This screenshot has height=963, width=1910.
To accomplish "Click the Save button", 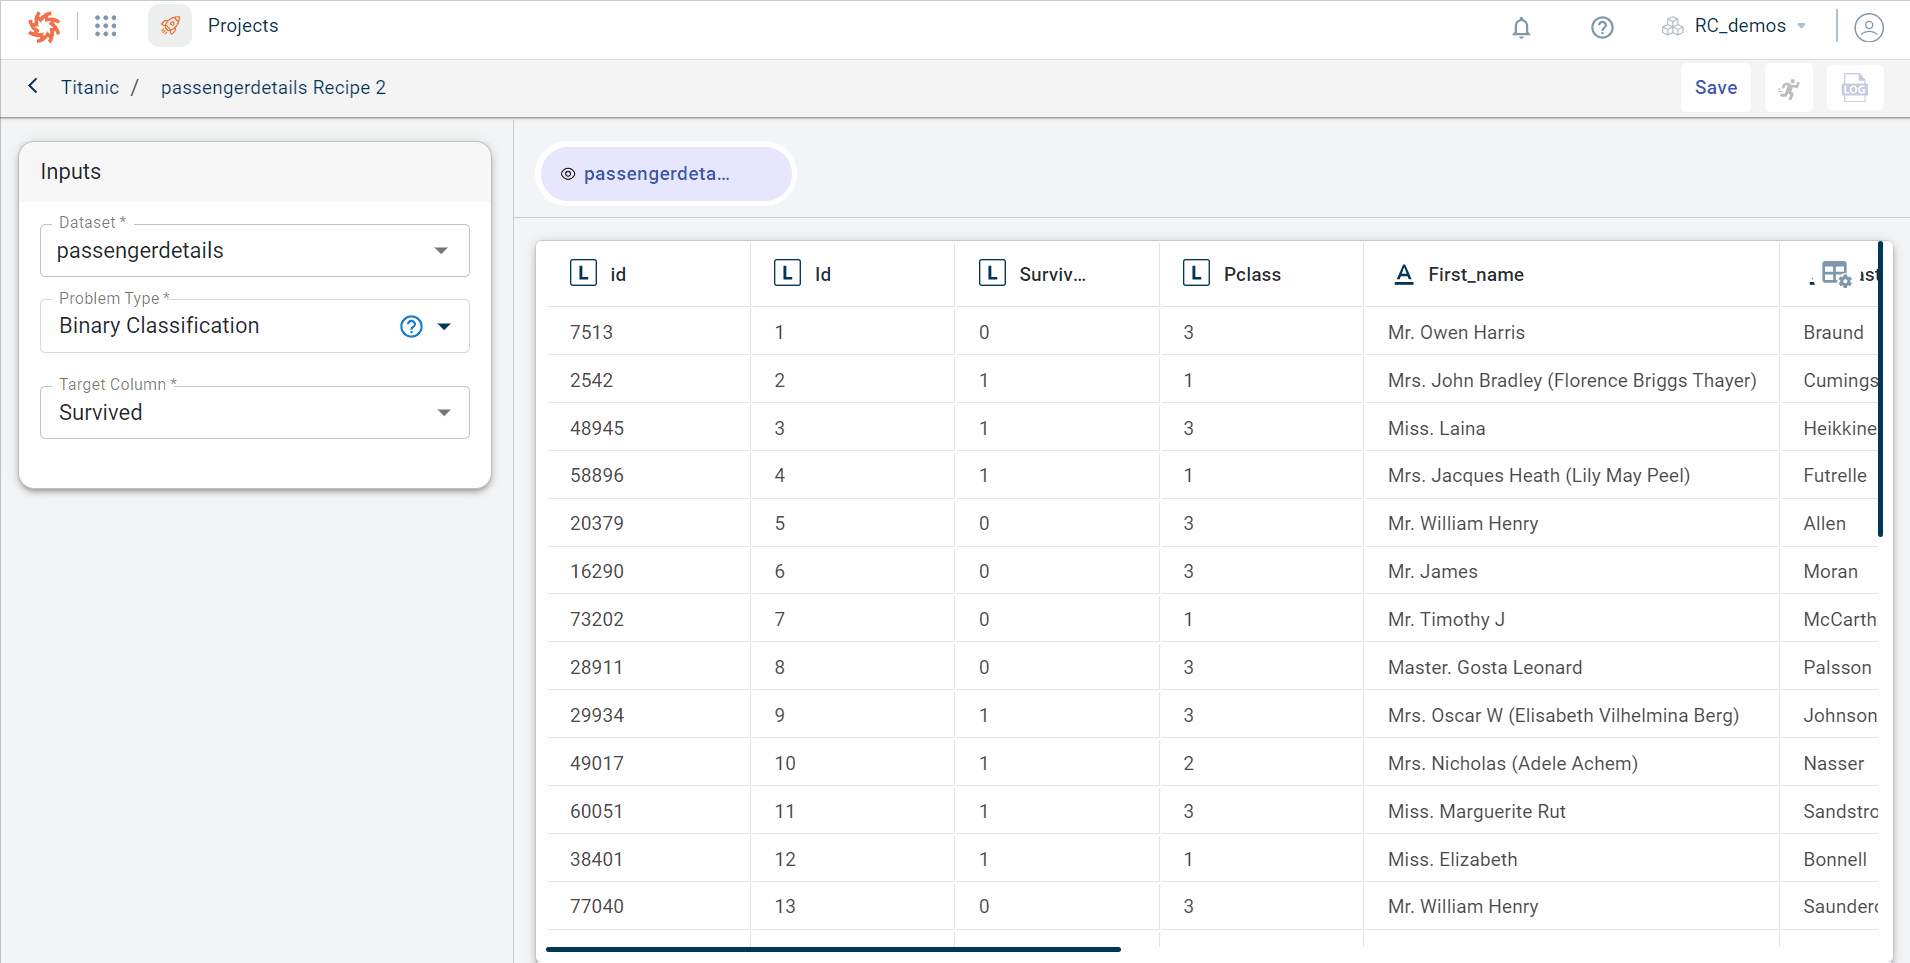I will (1715, 88).
